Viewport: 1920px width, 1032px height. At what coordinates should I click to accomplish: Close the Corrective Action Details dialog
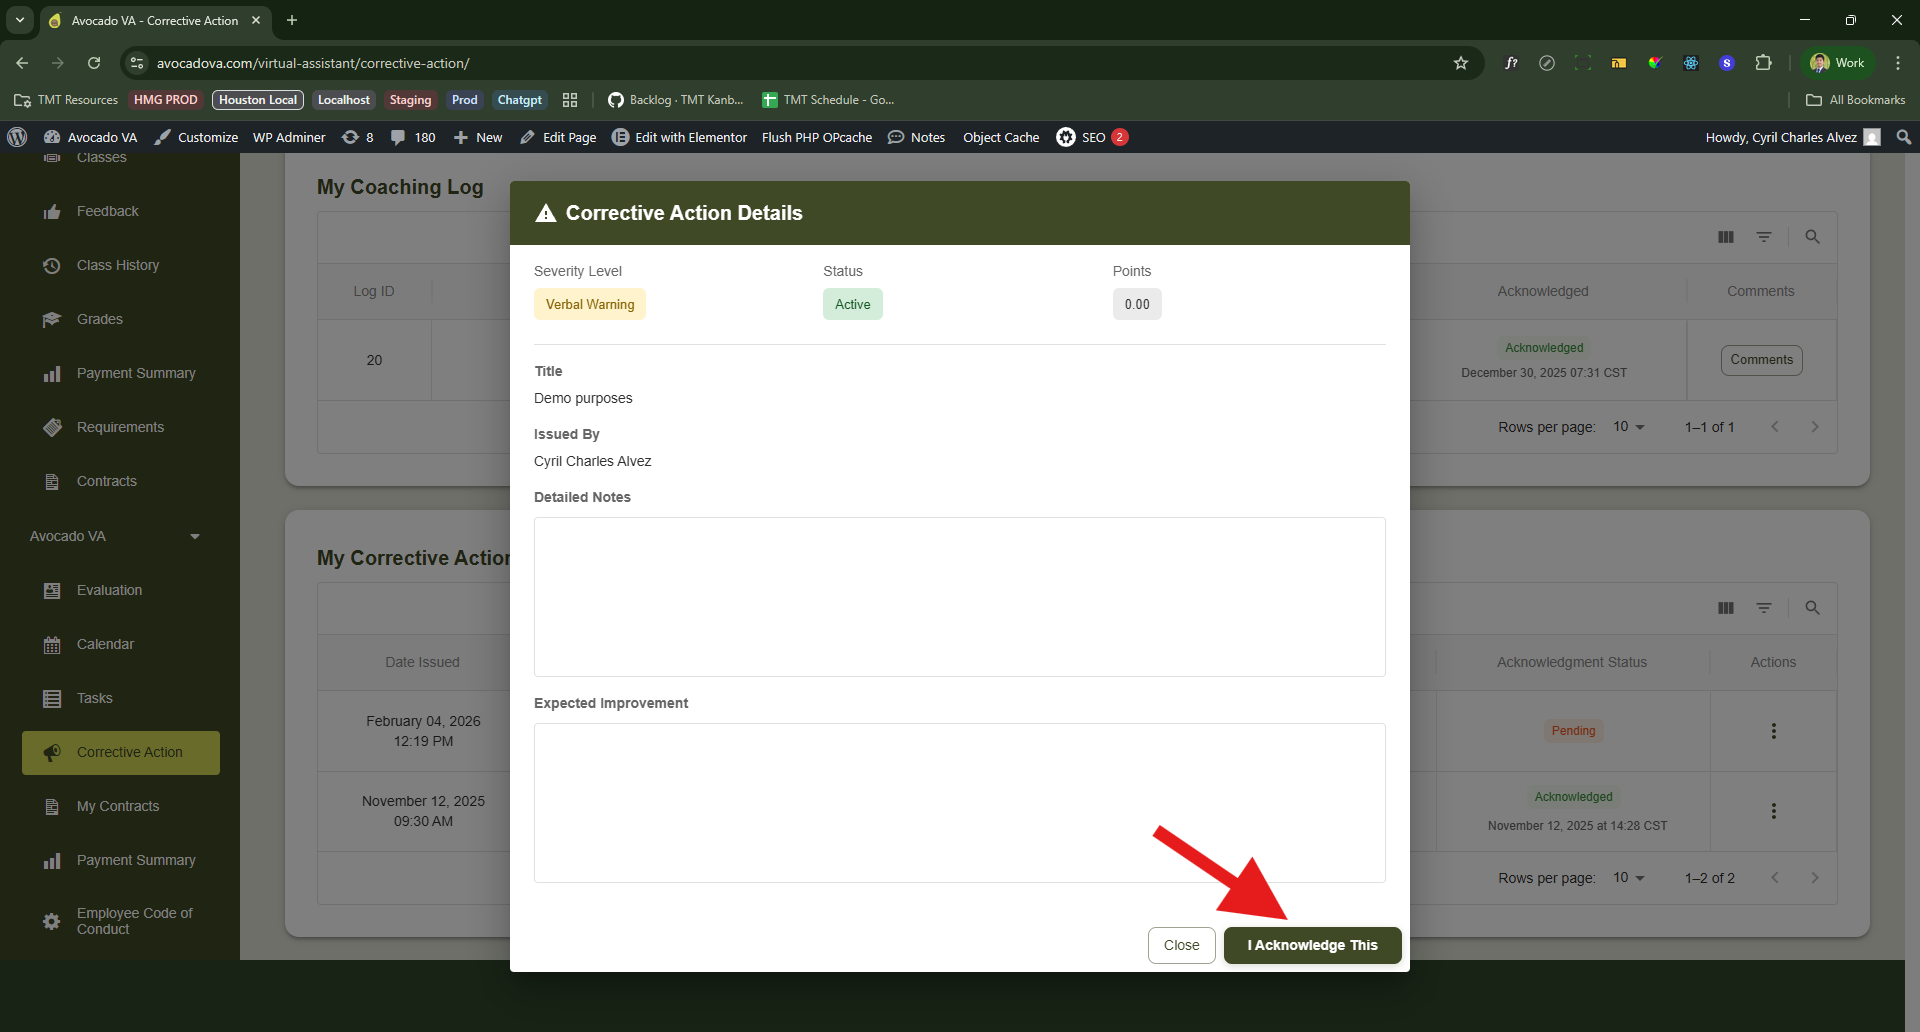[1181, 945]
